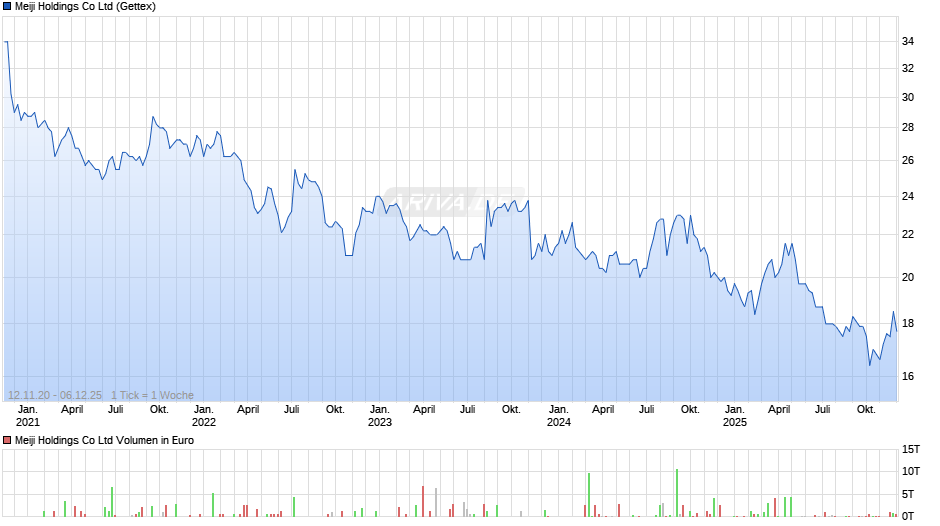Image resolution: width=940 pixels, height=526 pixels.
Task: Click the price axis value 18
Action: coord(908,323)
